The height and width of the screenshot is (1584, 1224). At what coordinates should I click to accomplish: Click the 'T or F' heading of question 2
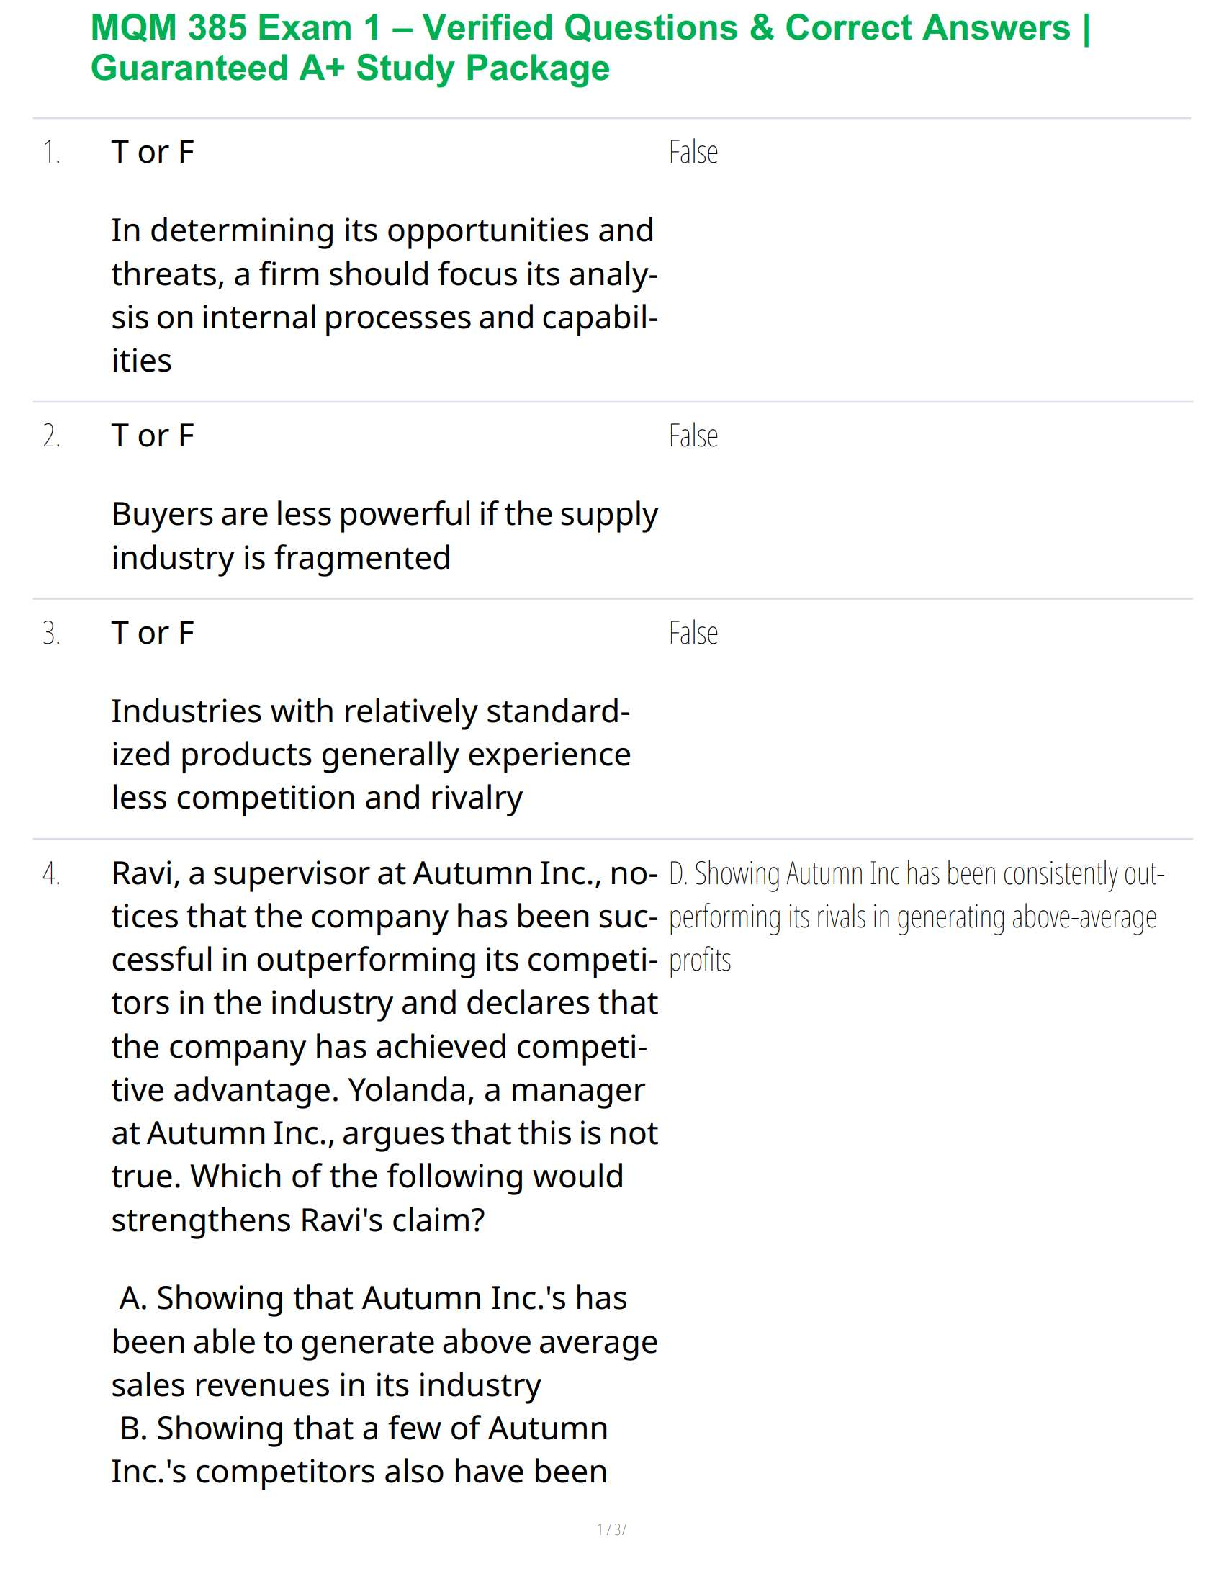click(153, 436)
